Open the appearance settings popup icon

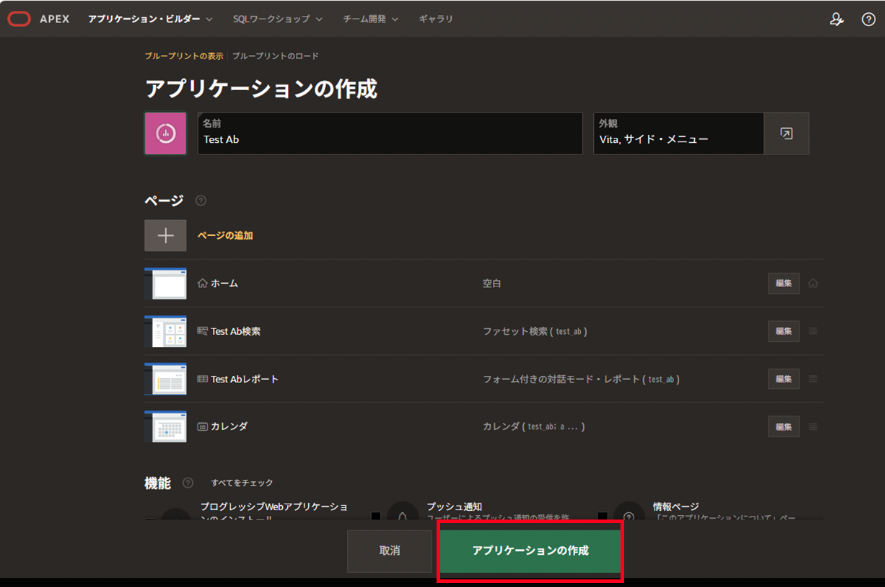click(x=786, y=133)
